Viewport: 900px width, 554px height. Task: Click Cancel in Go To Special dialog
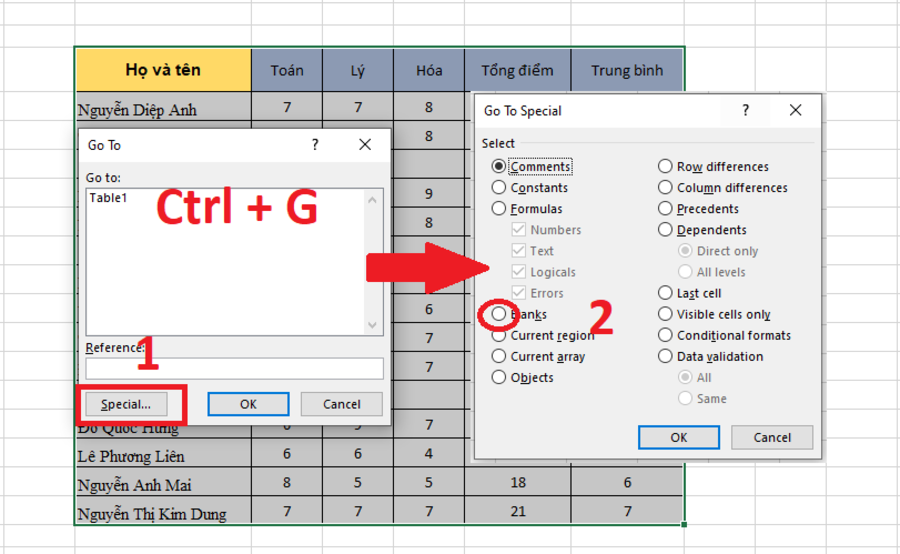point(772,437)
